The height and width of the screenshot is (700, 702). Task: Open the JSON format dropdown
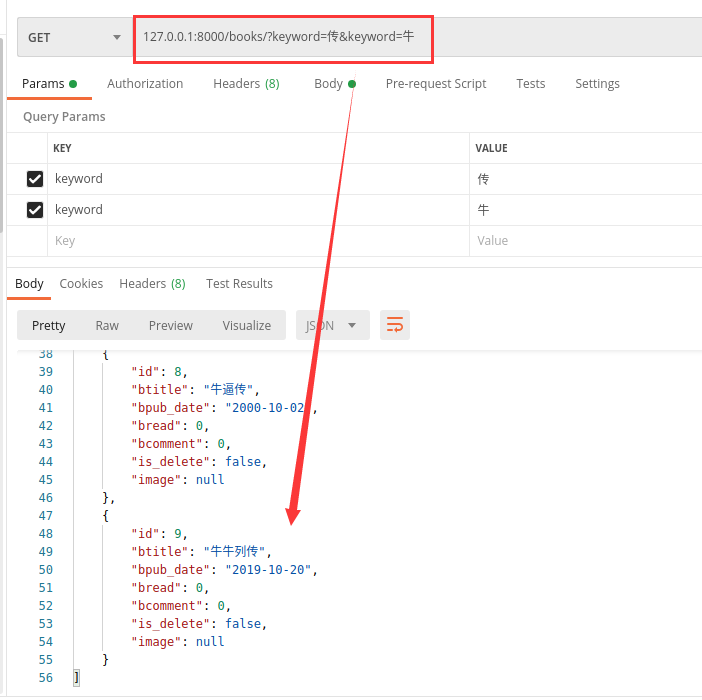coord(333,325)
